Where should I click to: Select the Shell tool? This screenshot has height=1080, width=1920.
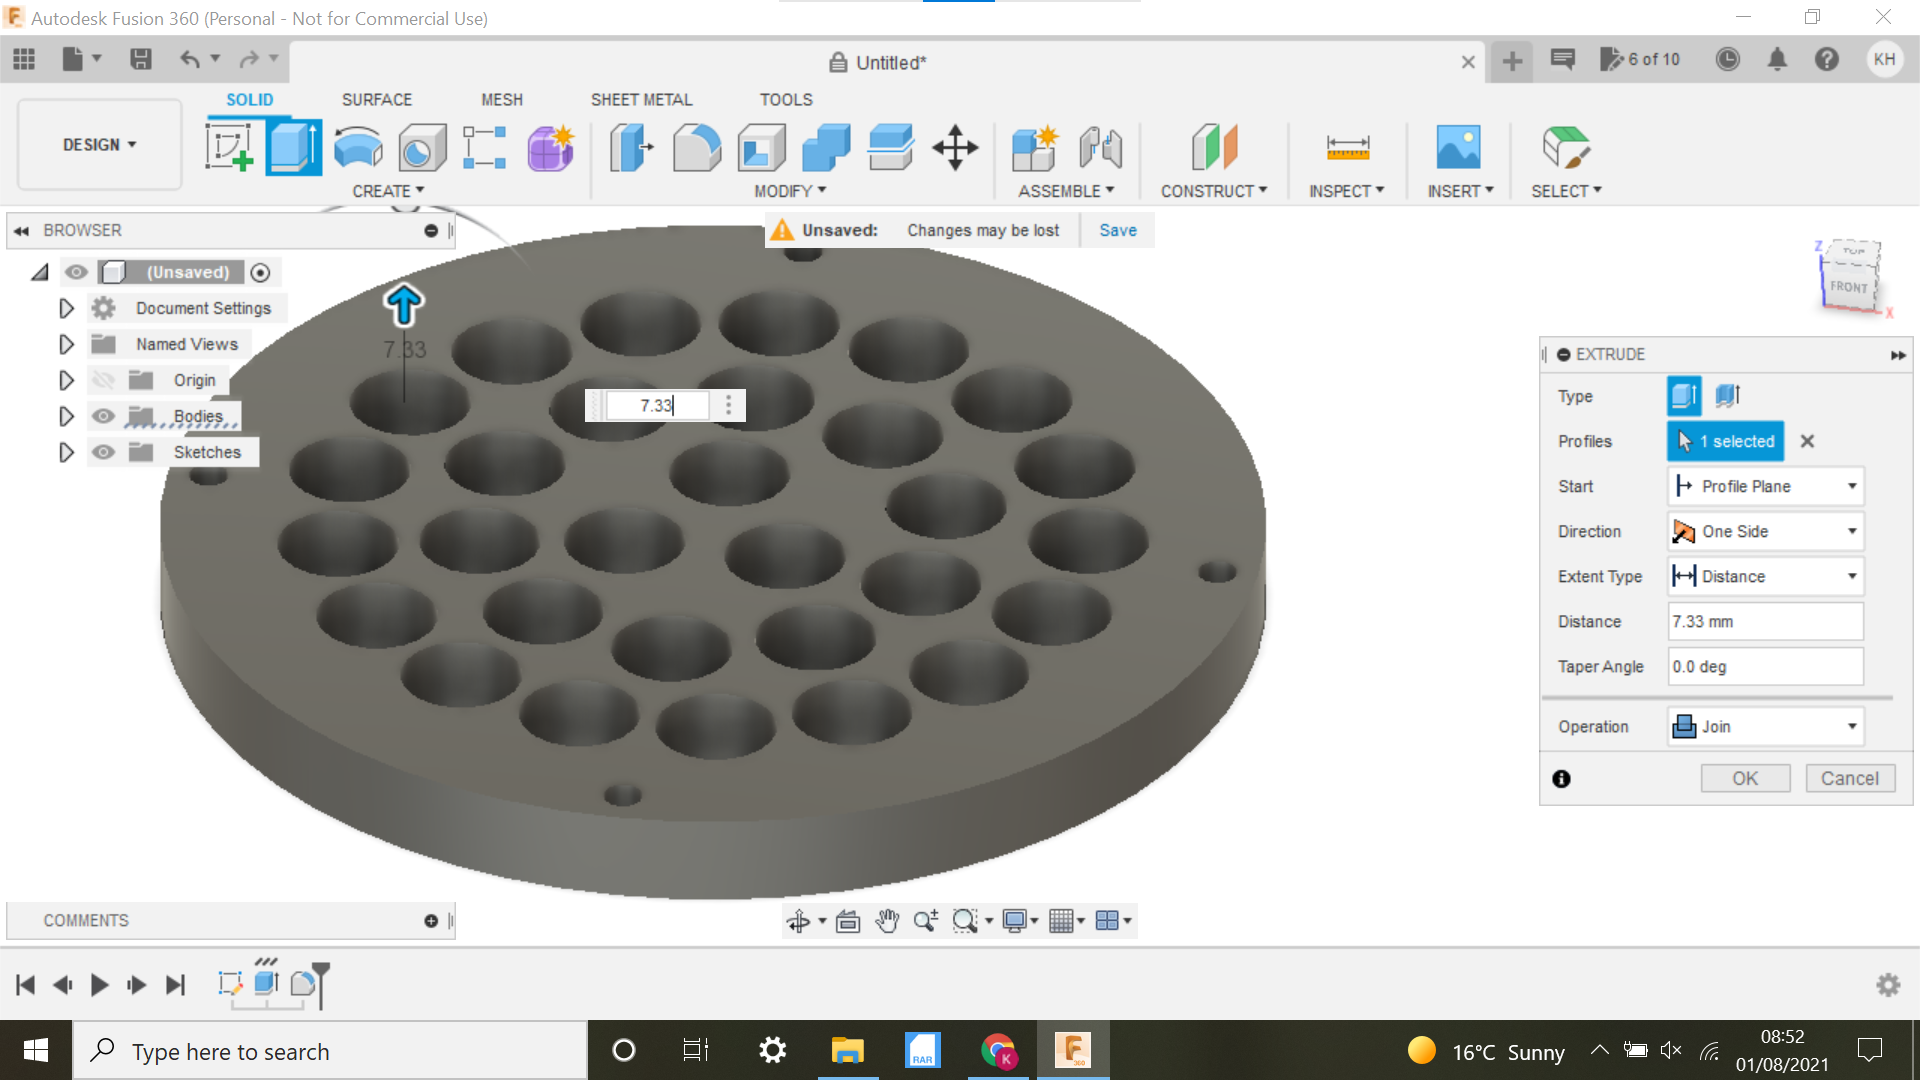(x=761, y=148)
